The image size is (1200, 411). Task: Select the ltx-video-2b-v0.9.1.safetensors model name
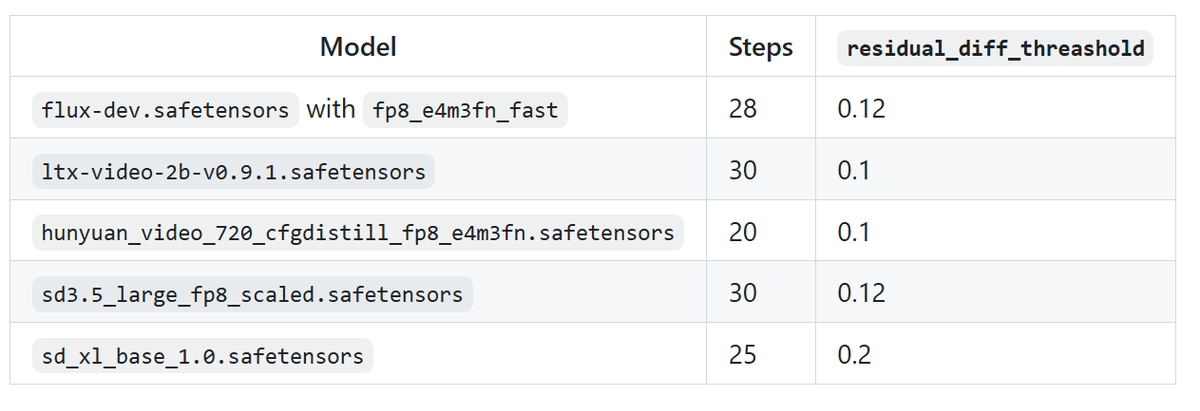[x=233, y=171]
